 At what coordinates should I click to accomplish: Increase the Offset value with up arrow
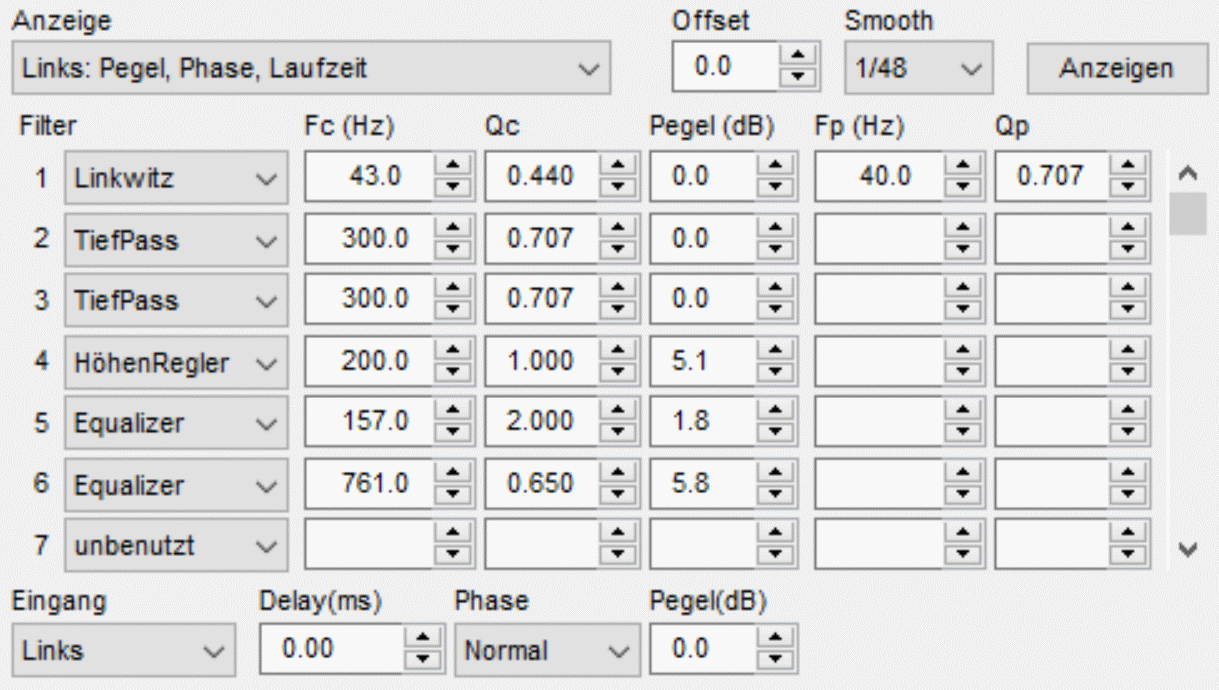796,60
